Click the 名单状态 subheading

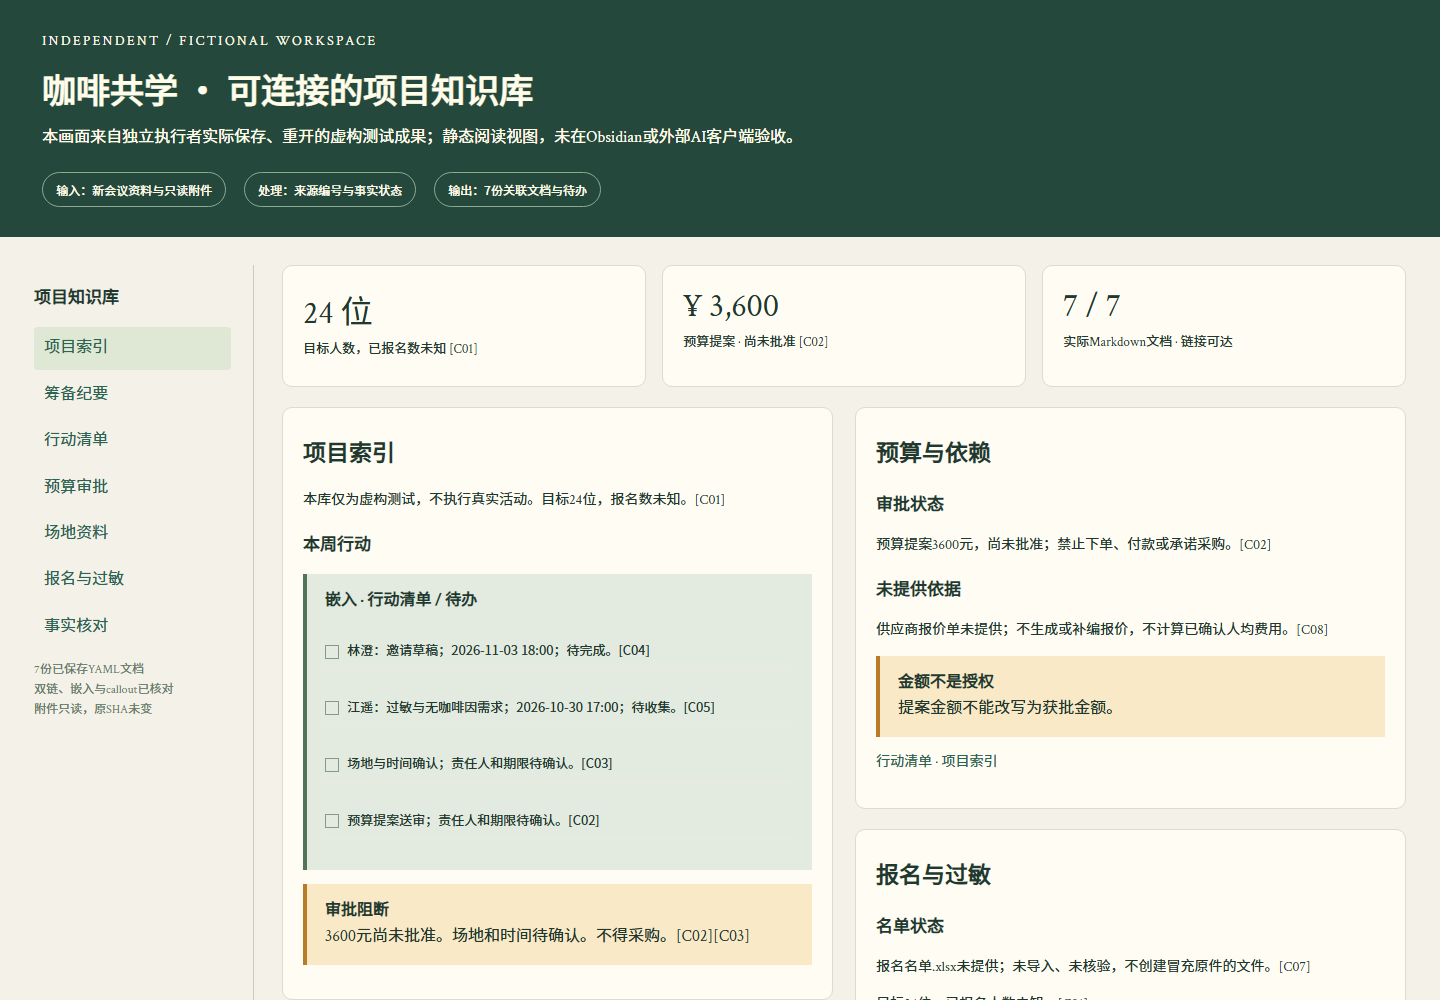coord(910,926)
